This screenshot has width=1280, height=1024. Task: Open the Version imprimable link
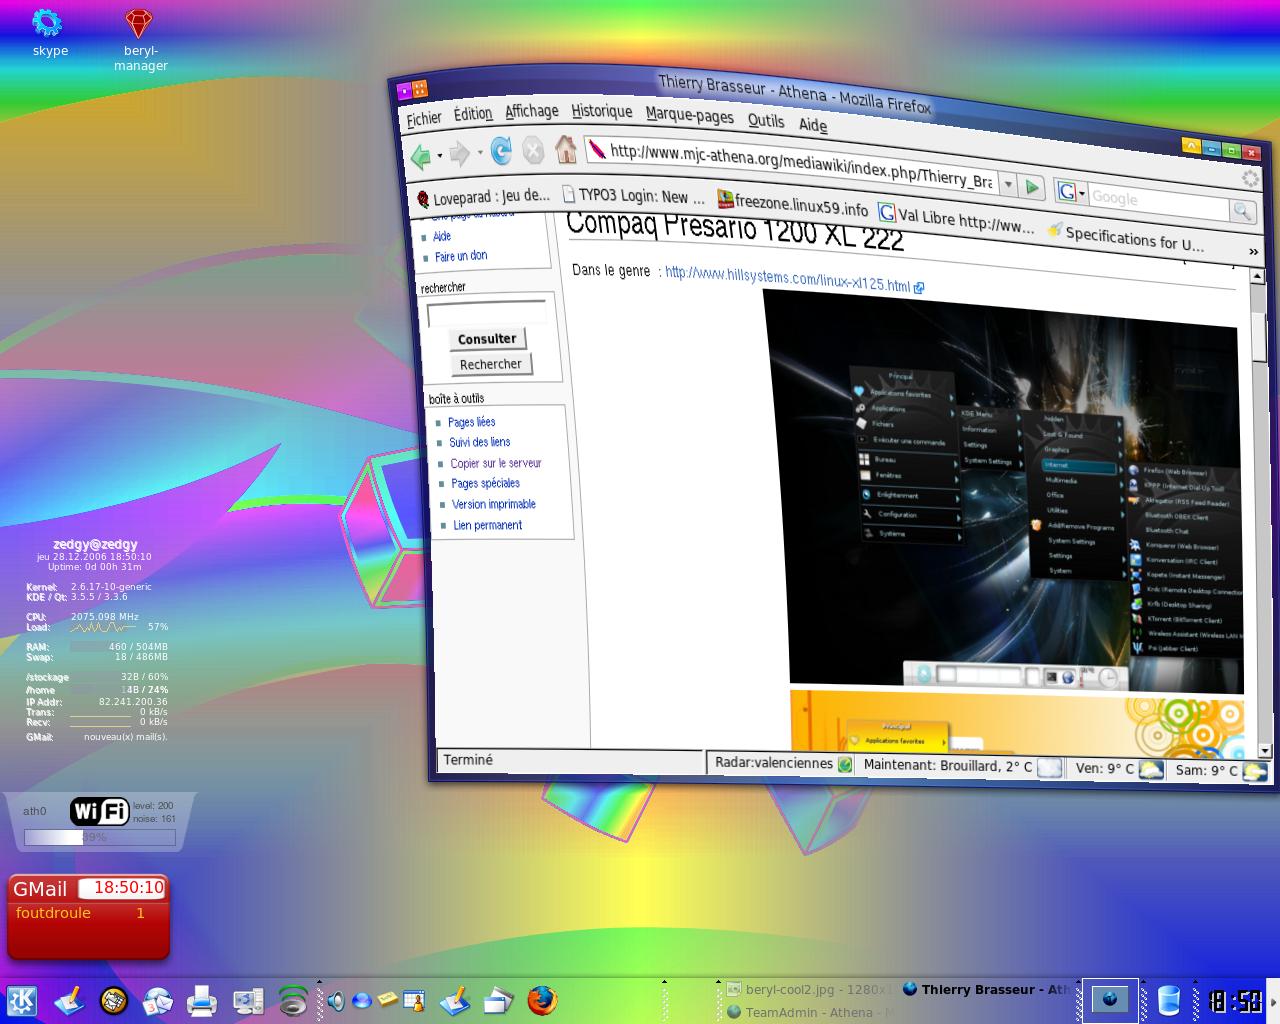(493, 504)
